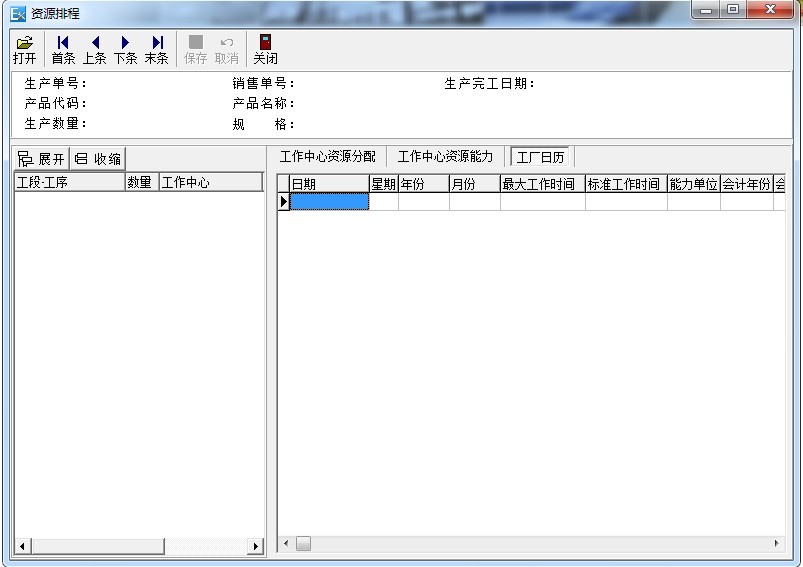Click the 产品代码 label

click(x=55, y=103)
